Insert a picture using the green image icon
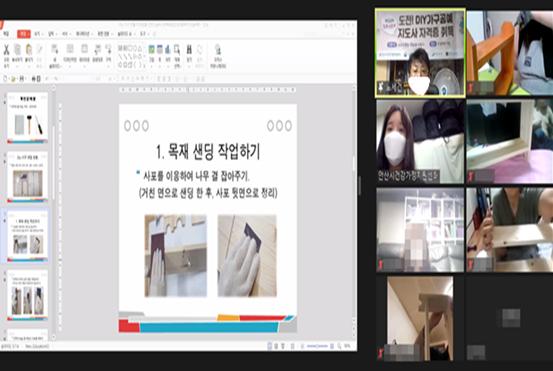The height and width of the screenshot is (371, 553). [152, 49]
